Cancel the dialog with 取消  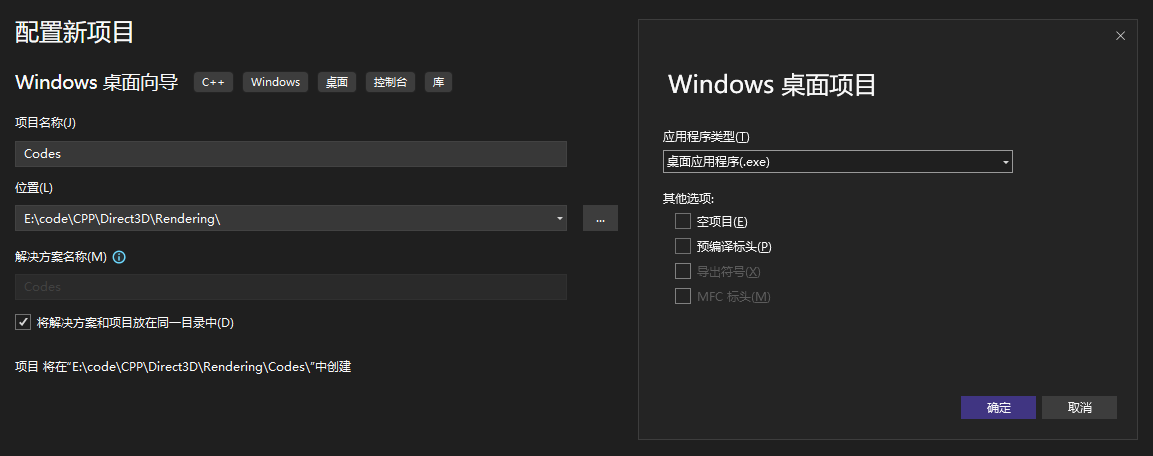[1079, 408]
